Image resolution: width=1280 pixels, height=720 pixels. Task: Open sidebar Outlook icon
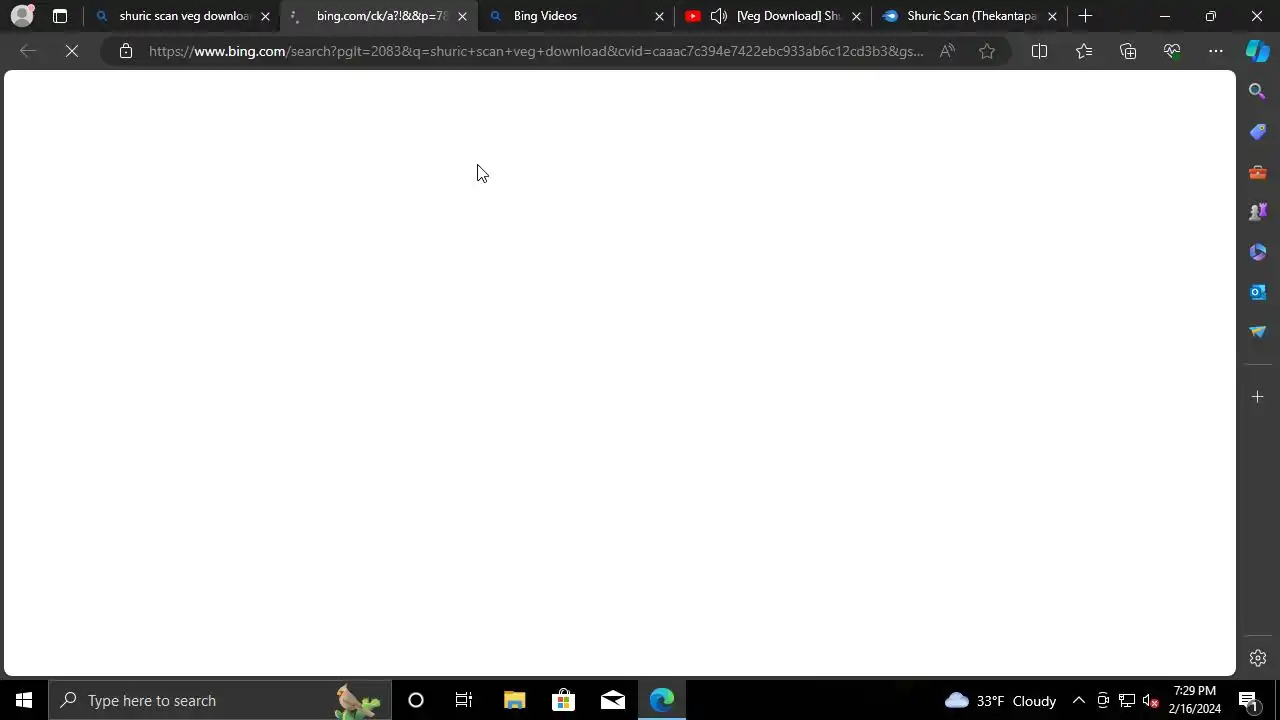click(1258, 292)
